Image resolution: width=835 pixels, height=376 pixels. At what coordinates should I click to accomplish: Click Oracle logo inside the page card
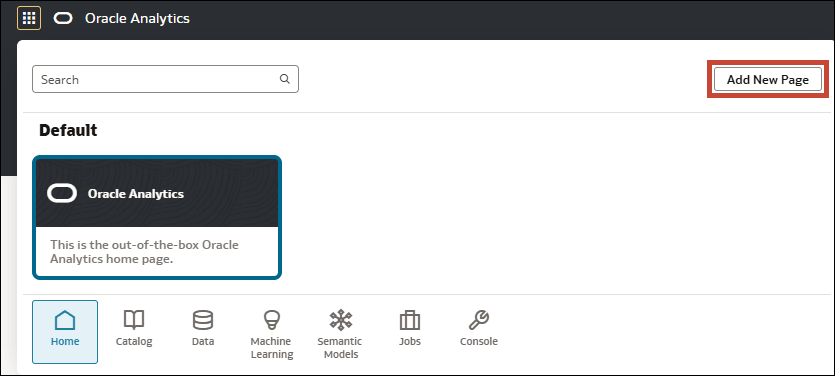click(x=62, y=194)
